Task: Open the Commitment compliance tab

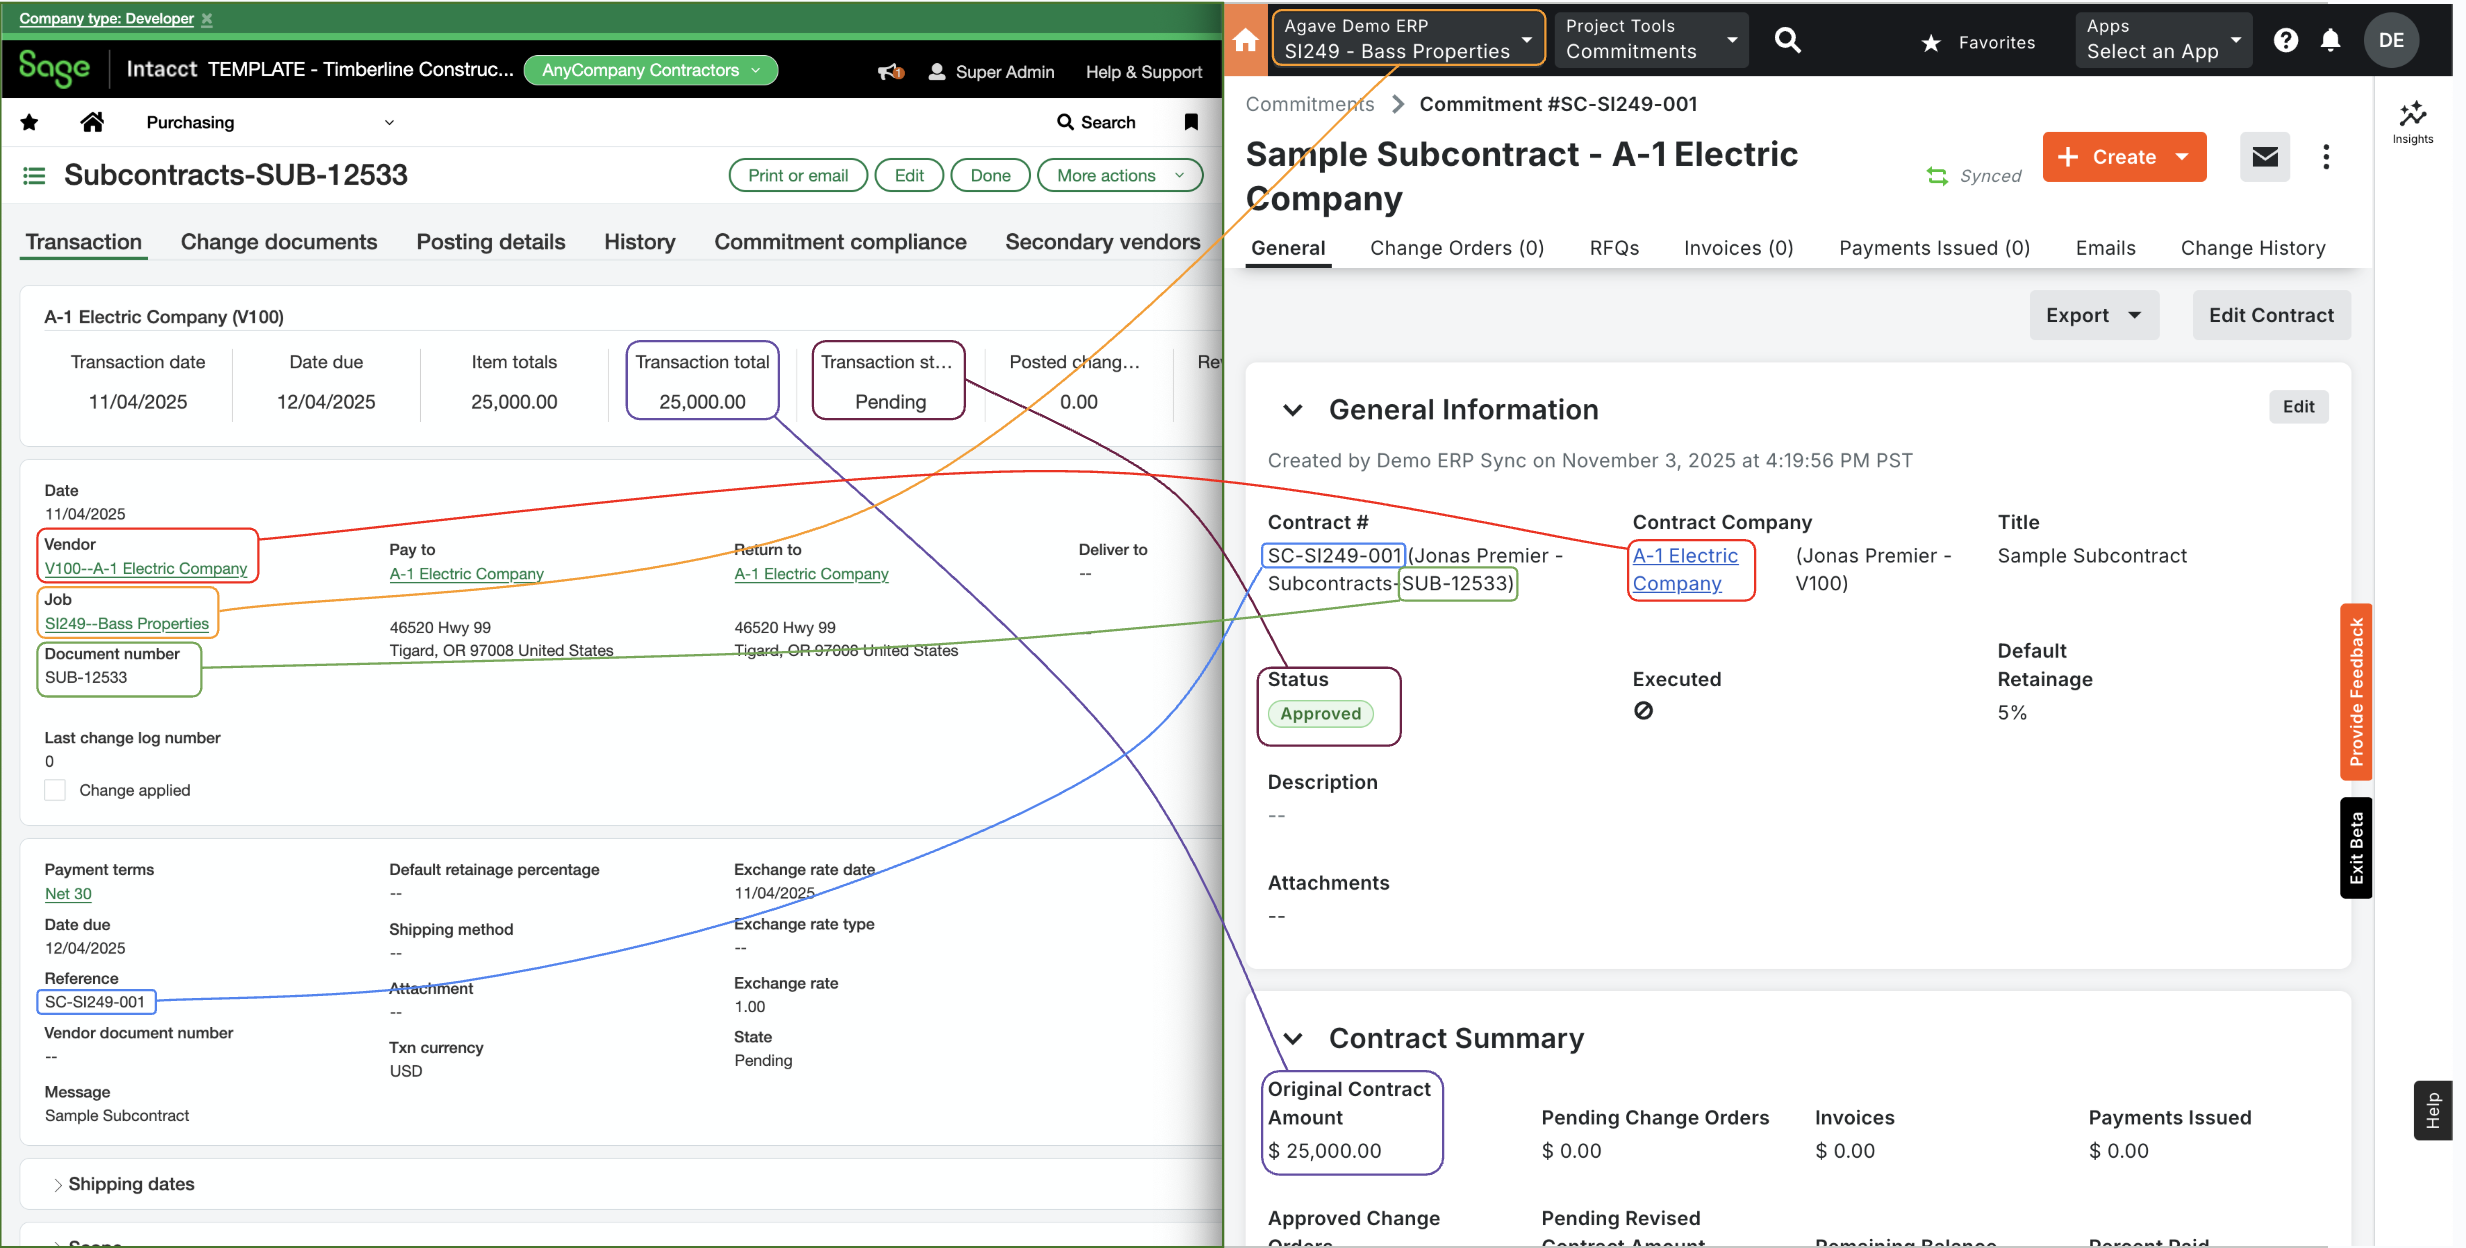Action: (x=840, y=241)
